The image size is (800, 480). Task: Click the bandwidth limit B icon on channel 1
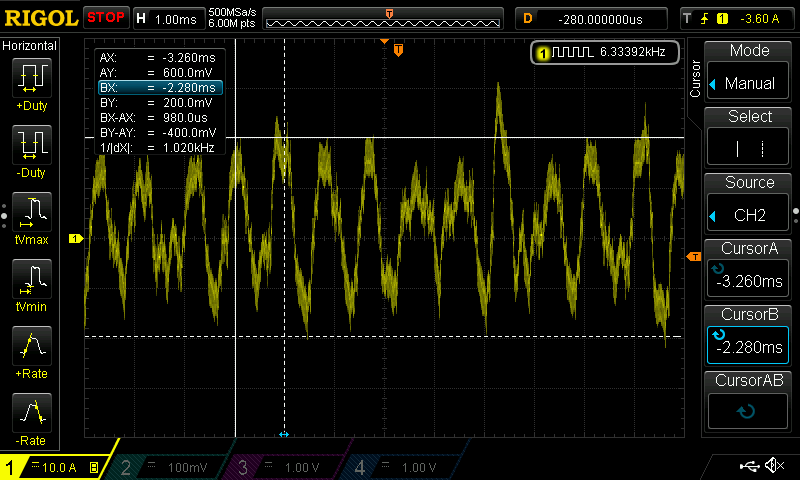coord(94,467)
